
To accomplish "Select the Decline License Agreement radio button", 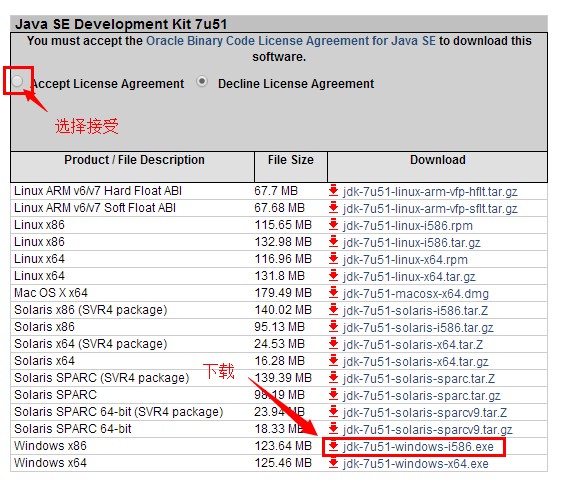I will tap(202, 82).
